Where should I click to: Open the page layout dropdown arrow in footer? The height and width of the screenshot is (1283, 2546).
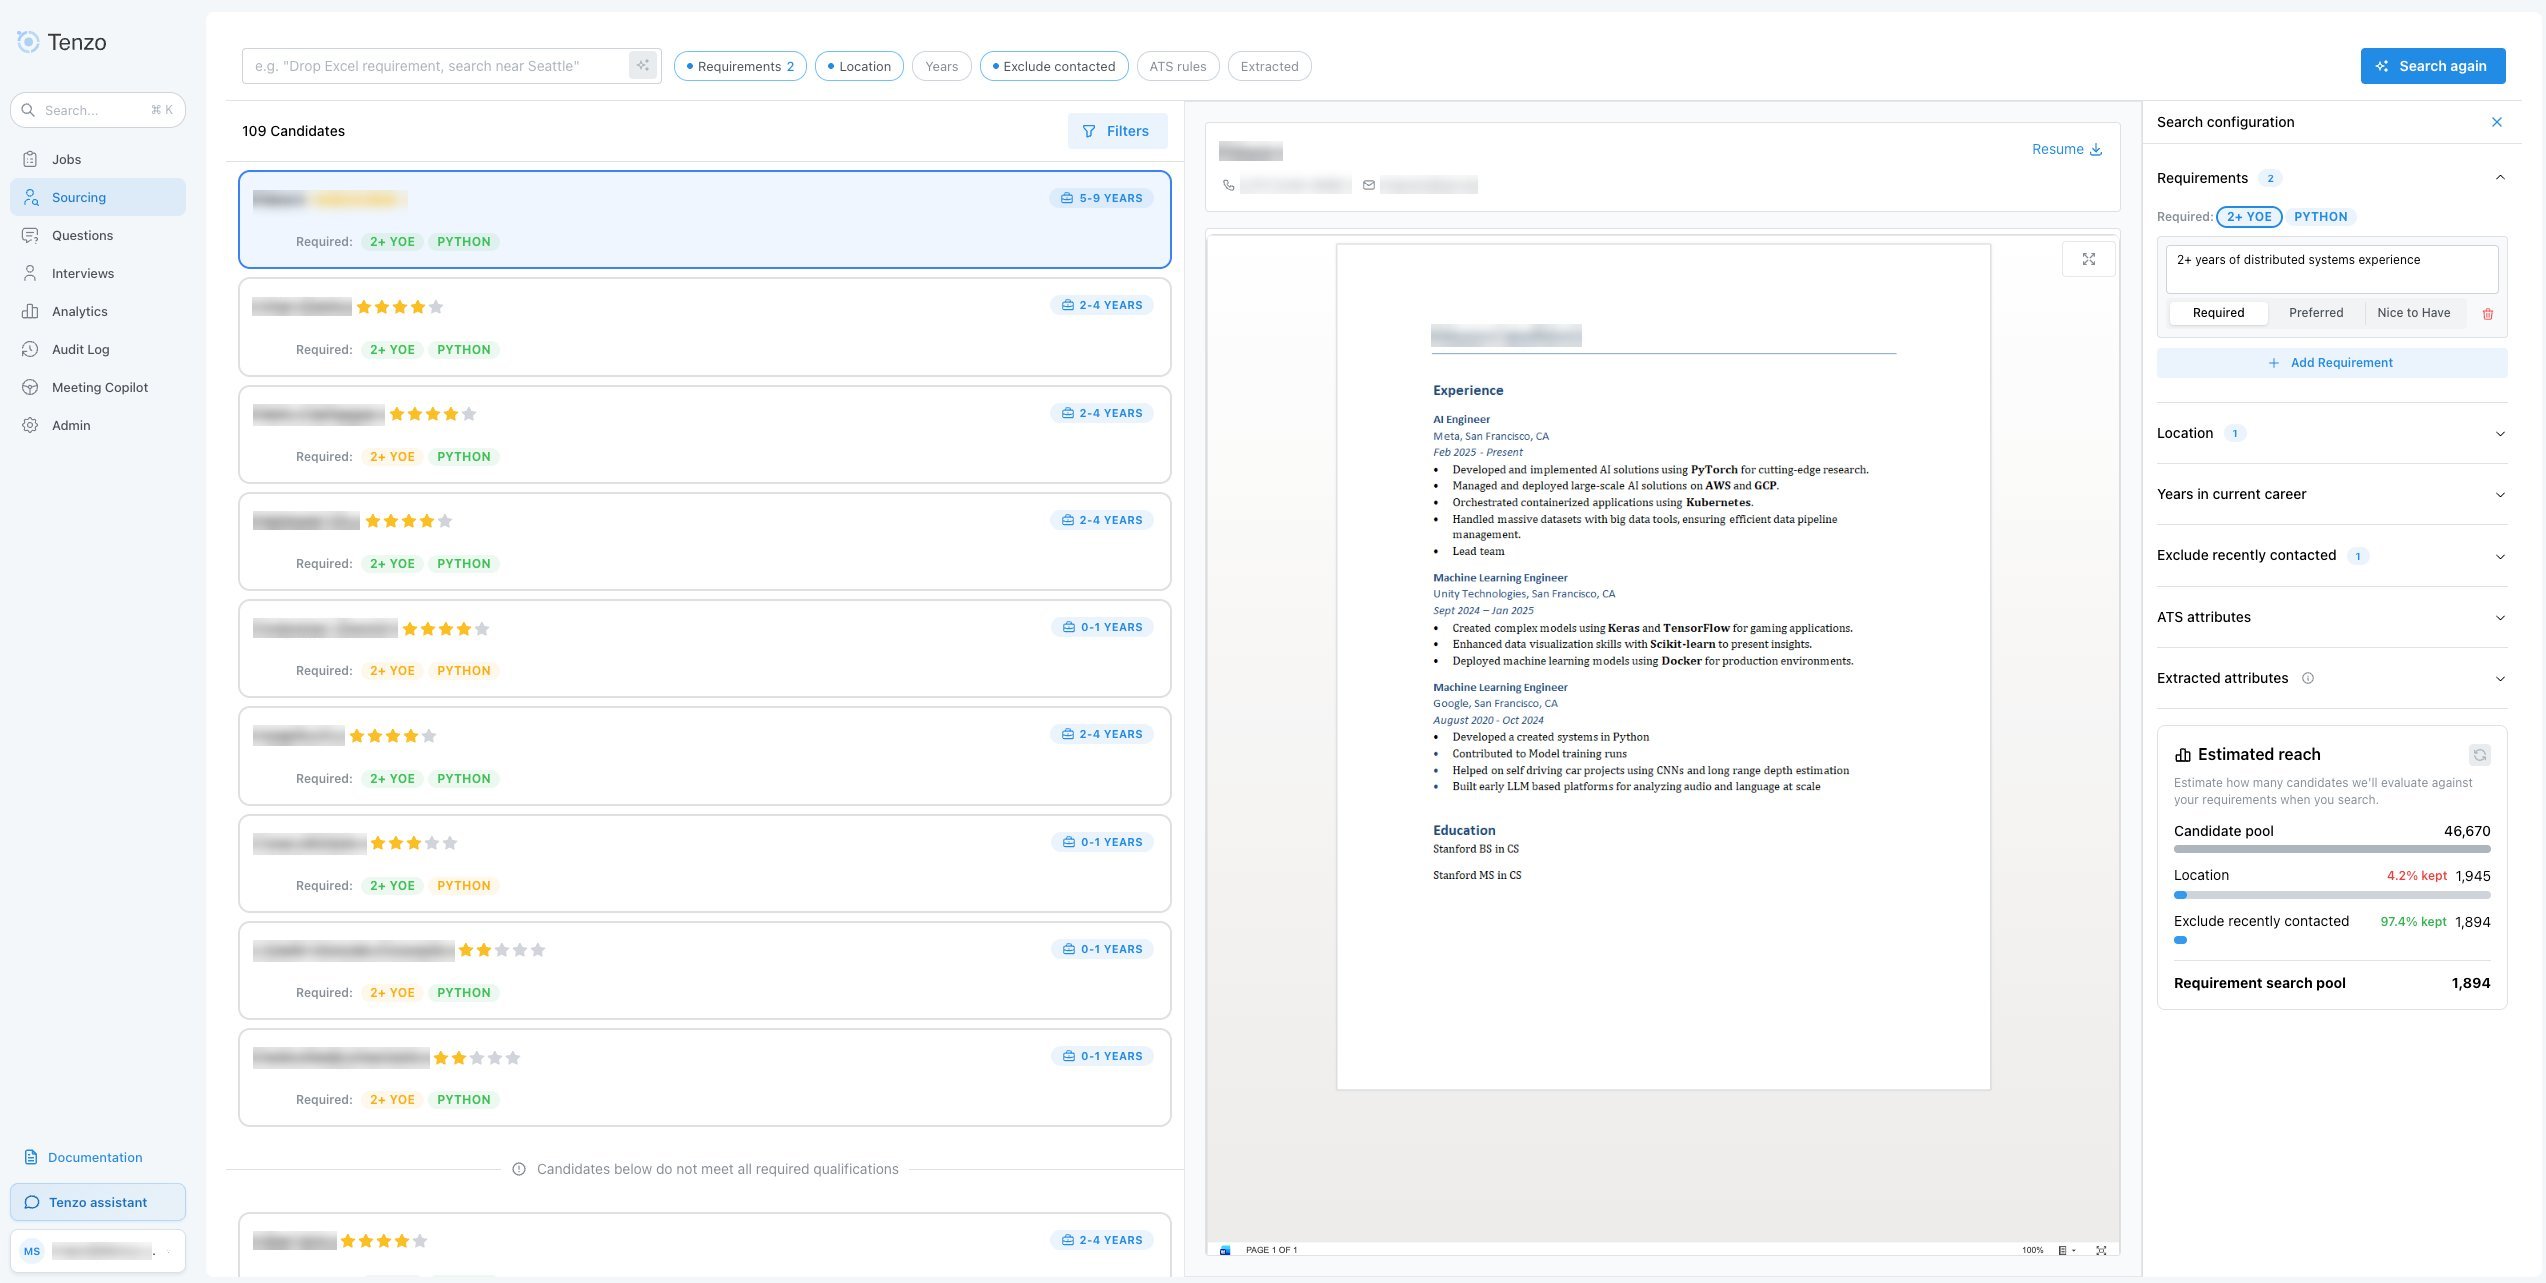pos(2074,1250)
